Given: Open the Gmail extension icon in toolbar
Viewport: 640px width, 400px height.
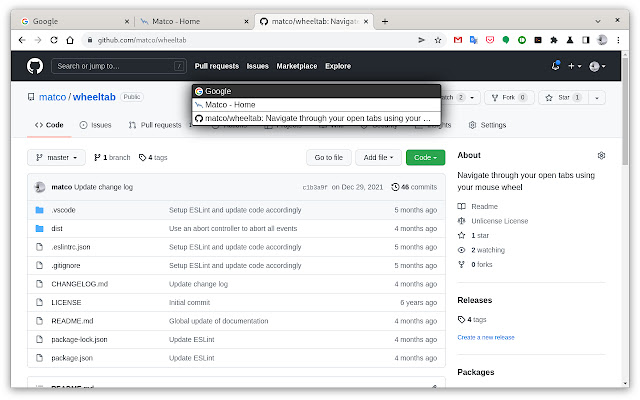Looking at the screenshot, I should (x=457, y=40).
